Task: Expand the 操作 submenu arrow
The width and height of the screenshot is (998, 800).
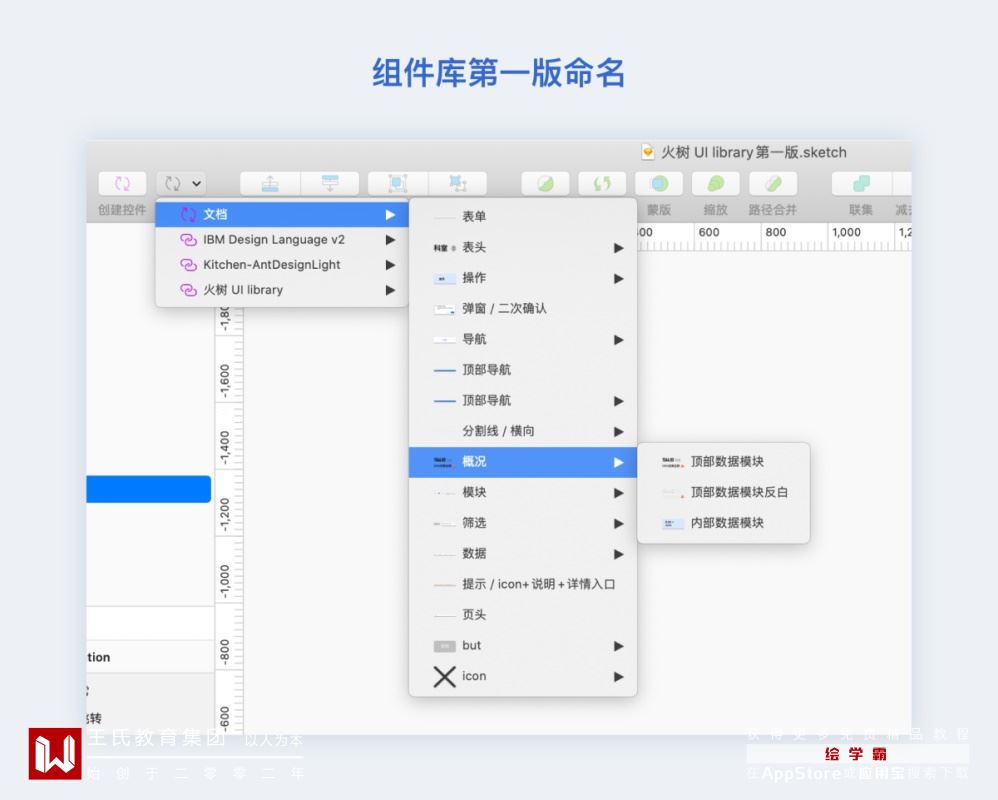Action: [619, 279]
